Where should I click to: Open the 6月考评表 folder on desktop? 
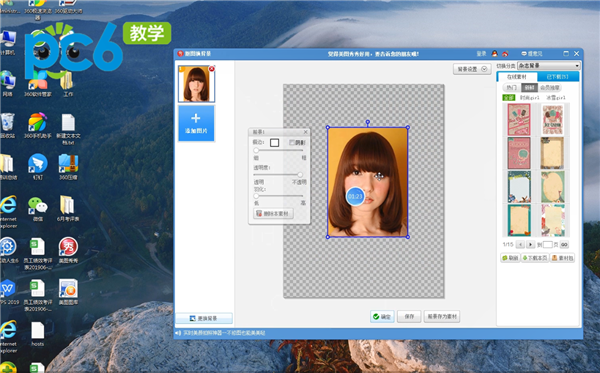coord(68,209)
